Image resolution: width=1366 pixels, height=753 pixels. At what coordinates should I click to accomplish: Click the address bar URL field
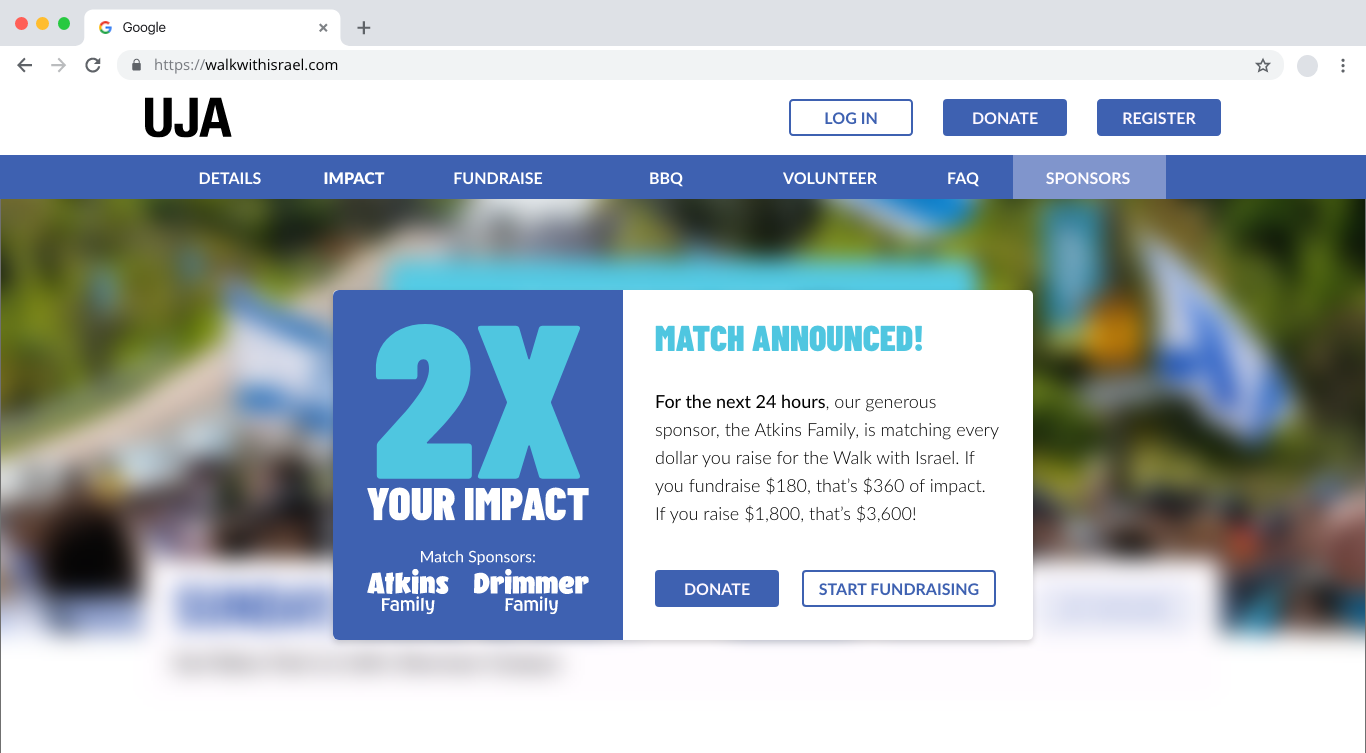700,65
